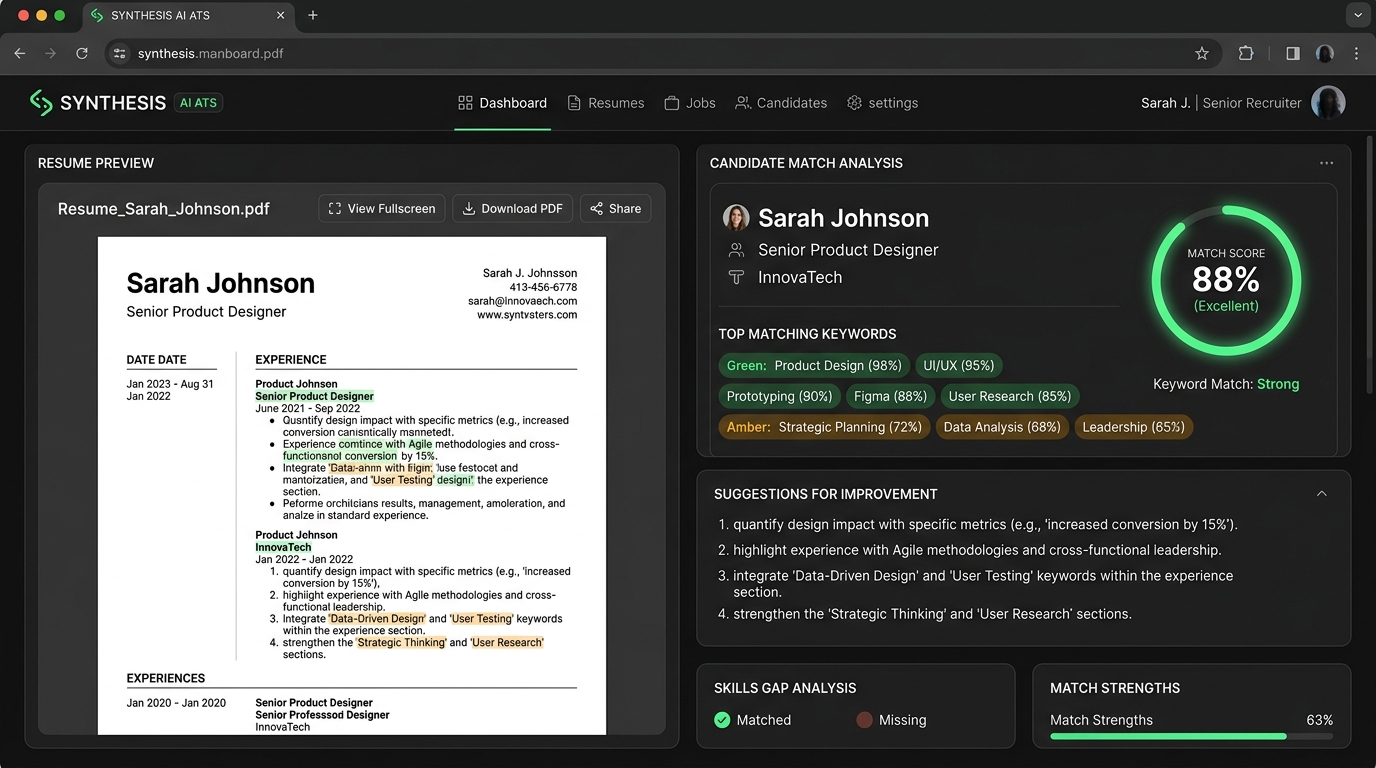
Task: Select Strategic Planning (72%) amber tag
Action: click(x=824, y=427)
